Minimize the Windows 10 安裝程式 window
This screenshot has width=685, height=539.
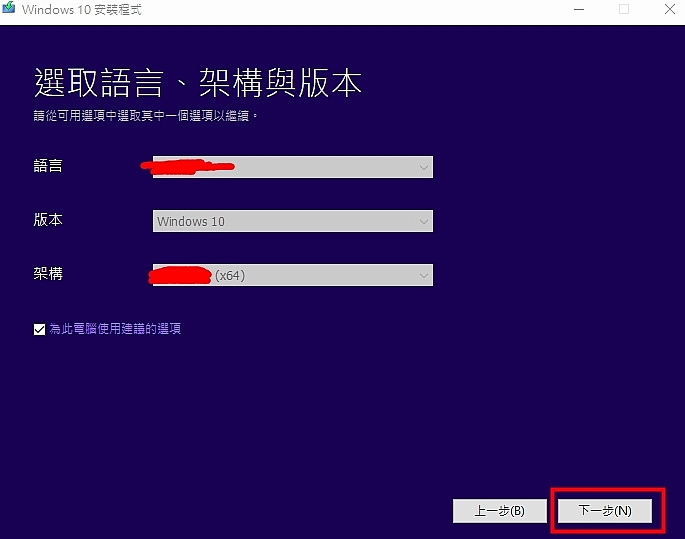[579, 9]
